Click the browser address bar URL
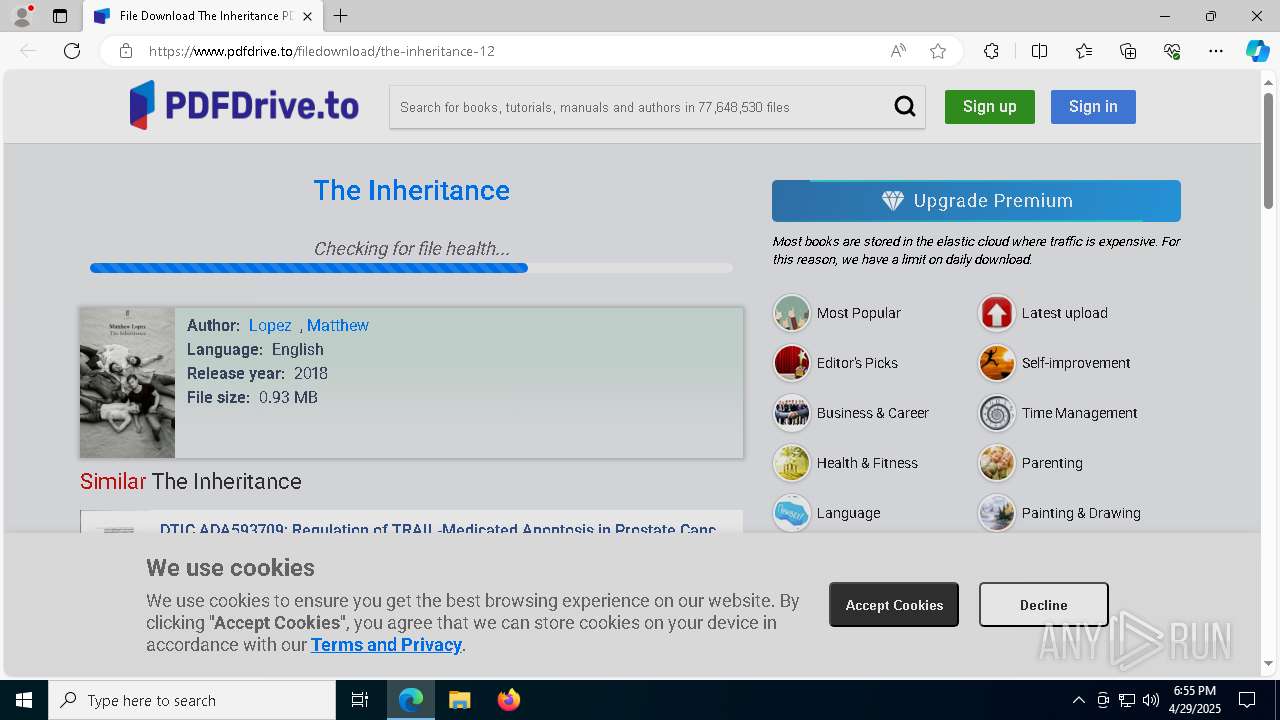Viewport: 1280px width, 720px height. click(322, 51)
